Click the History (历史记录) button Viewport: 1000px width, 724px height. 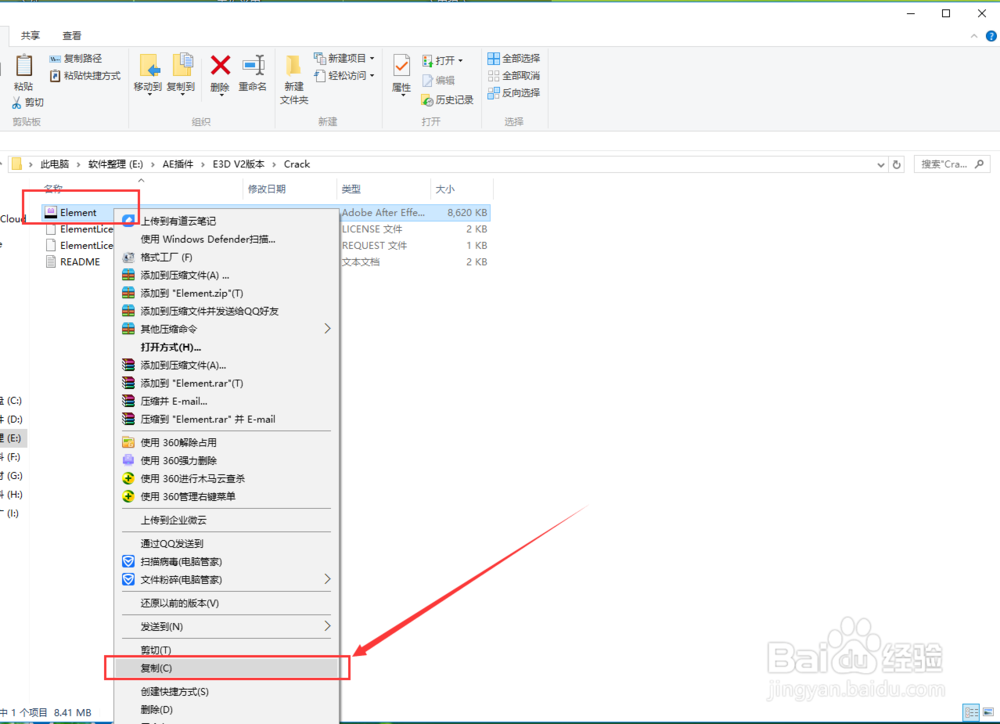[447, 100]
